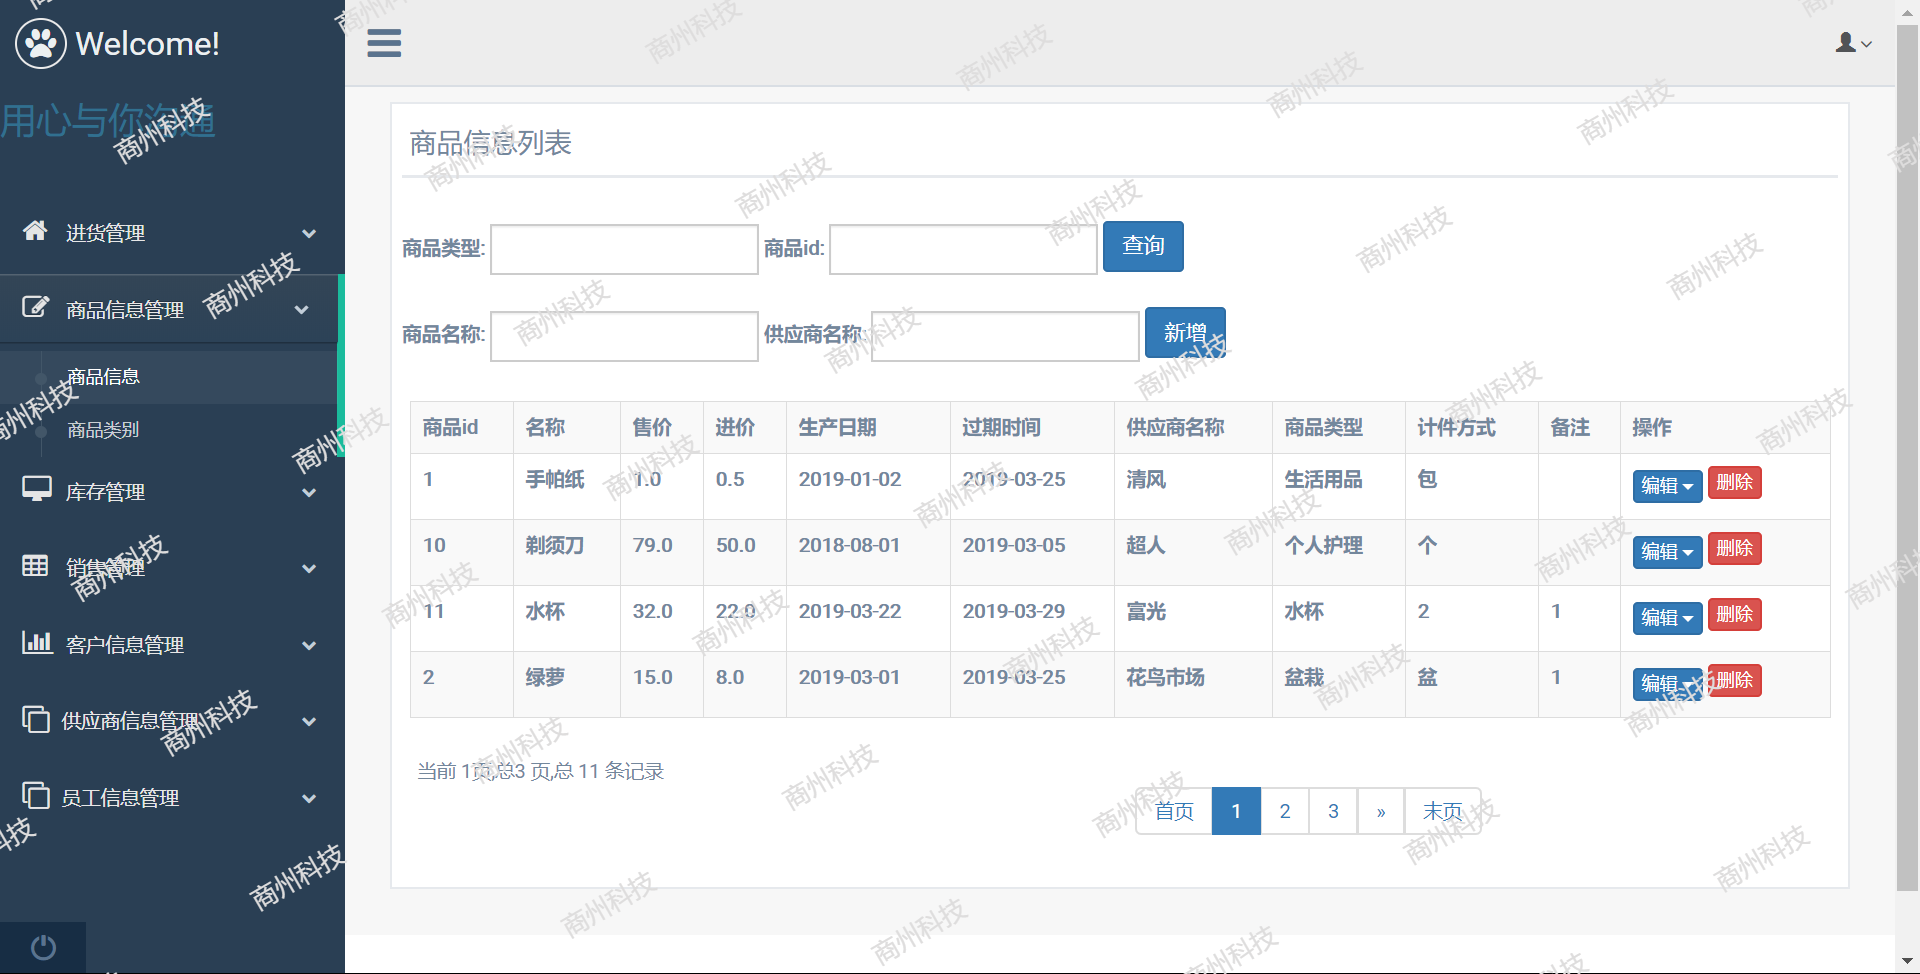The height and width of the screenshot is (974, 1920).
Task: Go to page 3
Action: [1333, 811]
